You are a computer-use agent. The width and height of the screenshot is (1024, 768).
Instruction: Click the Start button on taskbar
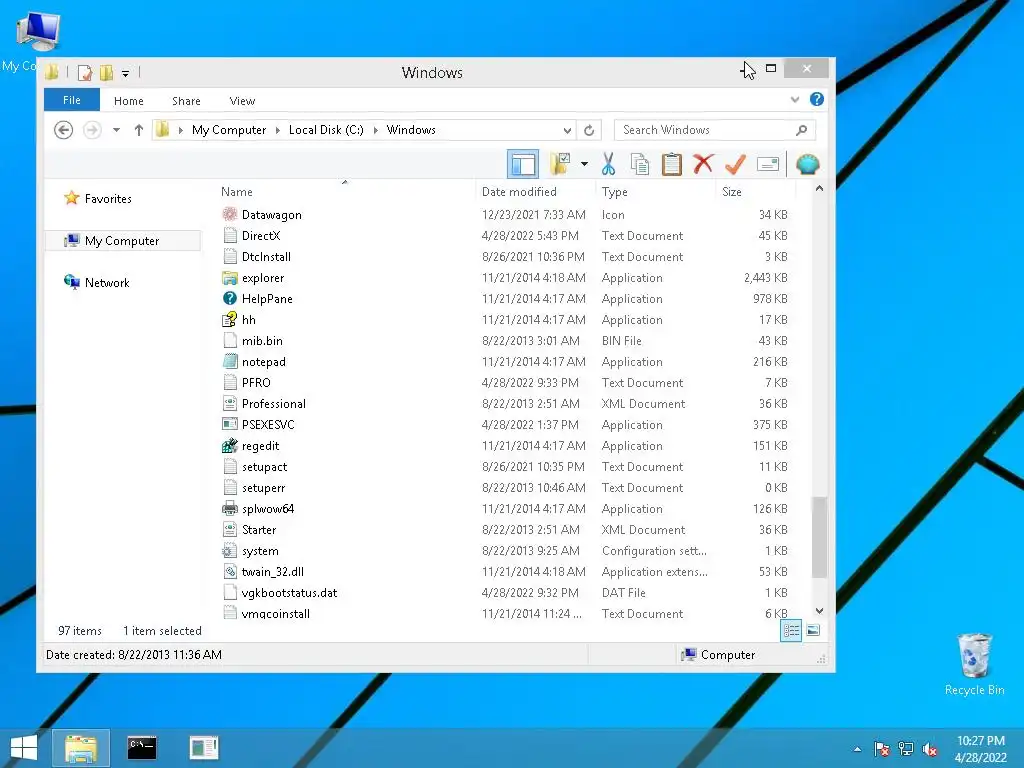coord(24,748)
